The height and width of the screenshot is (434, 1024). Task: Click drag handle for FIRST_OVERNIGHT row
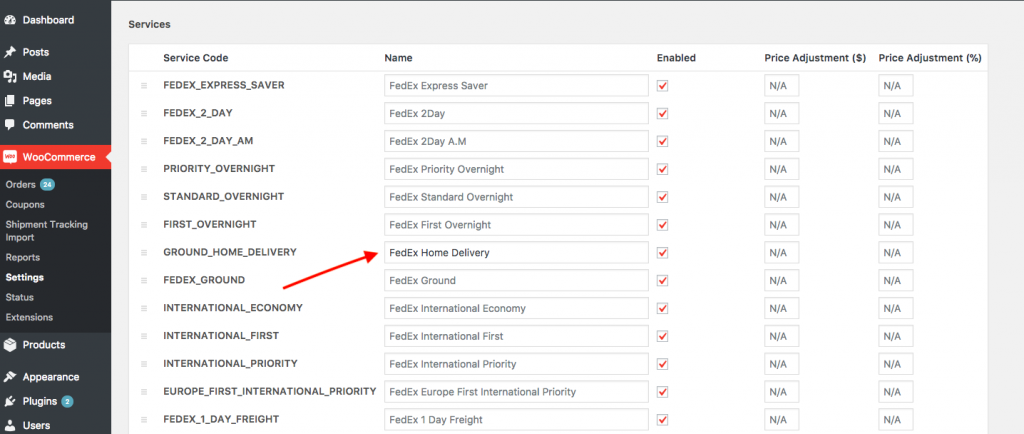(x=144, y=225)
